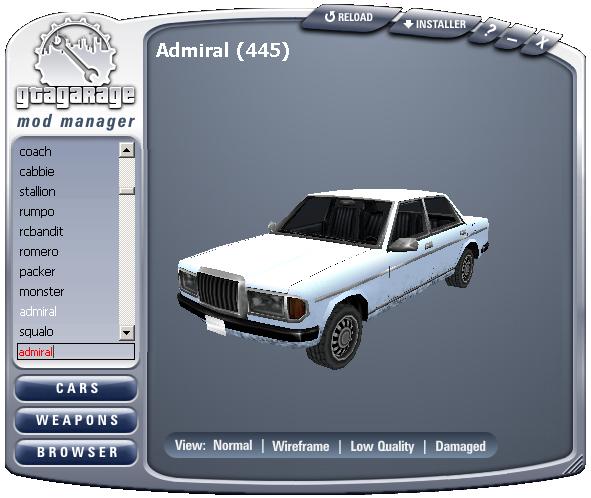
Task: Open help via question mark icon
Action: (488, 30)
